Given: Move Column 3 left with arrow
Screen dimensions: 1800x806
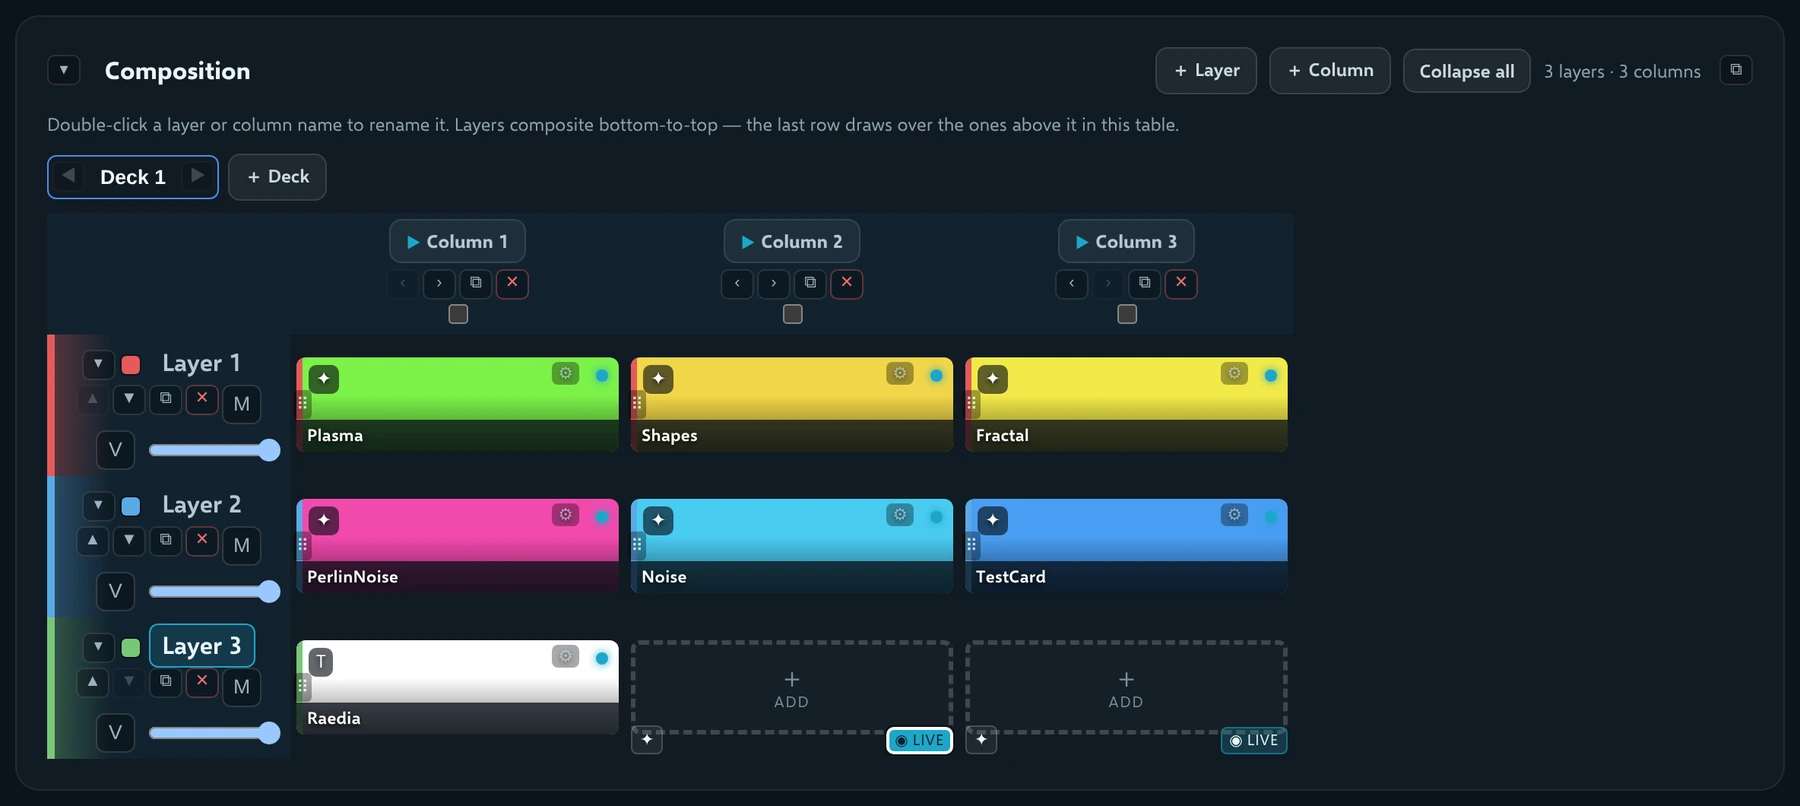Looking at the screenshot, I should click(1072, 283).
